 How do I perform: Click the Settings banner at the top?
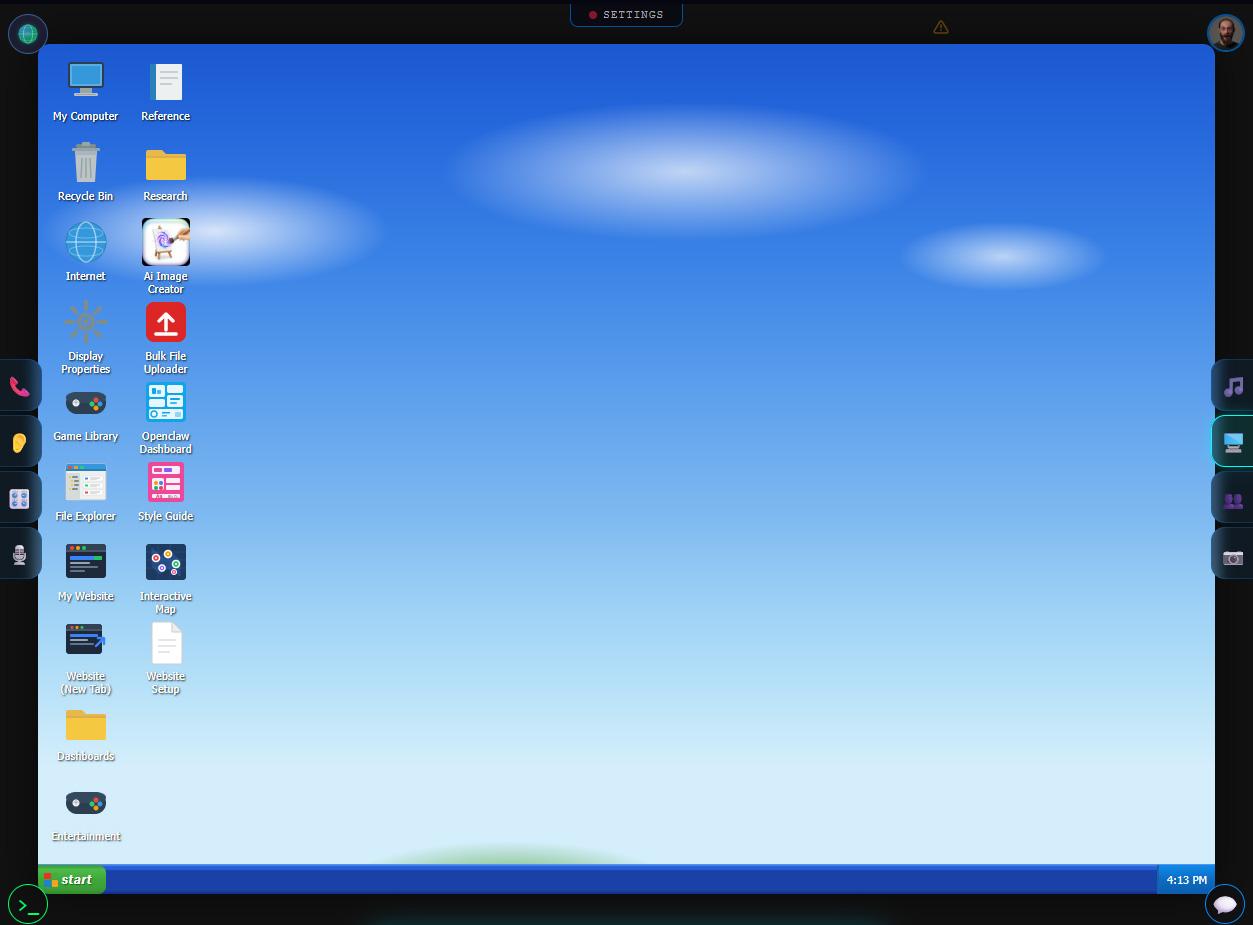(x=626, y=14)
